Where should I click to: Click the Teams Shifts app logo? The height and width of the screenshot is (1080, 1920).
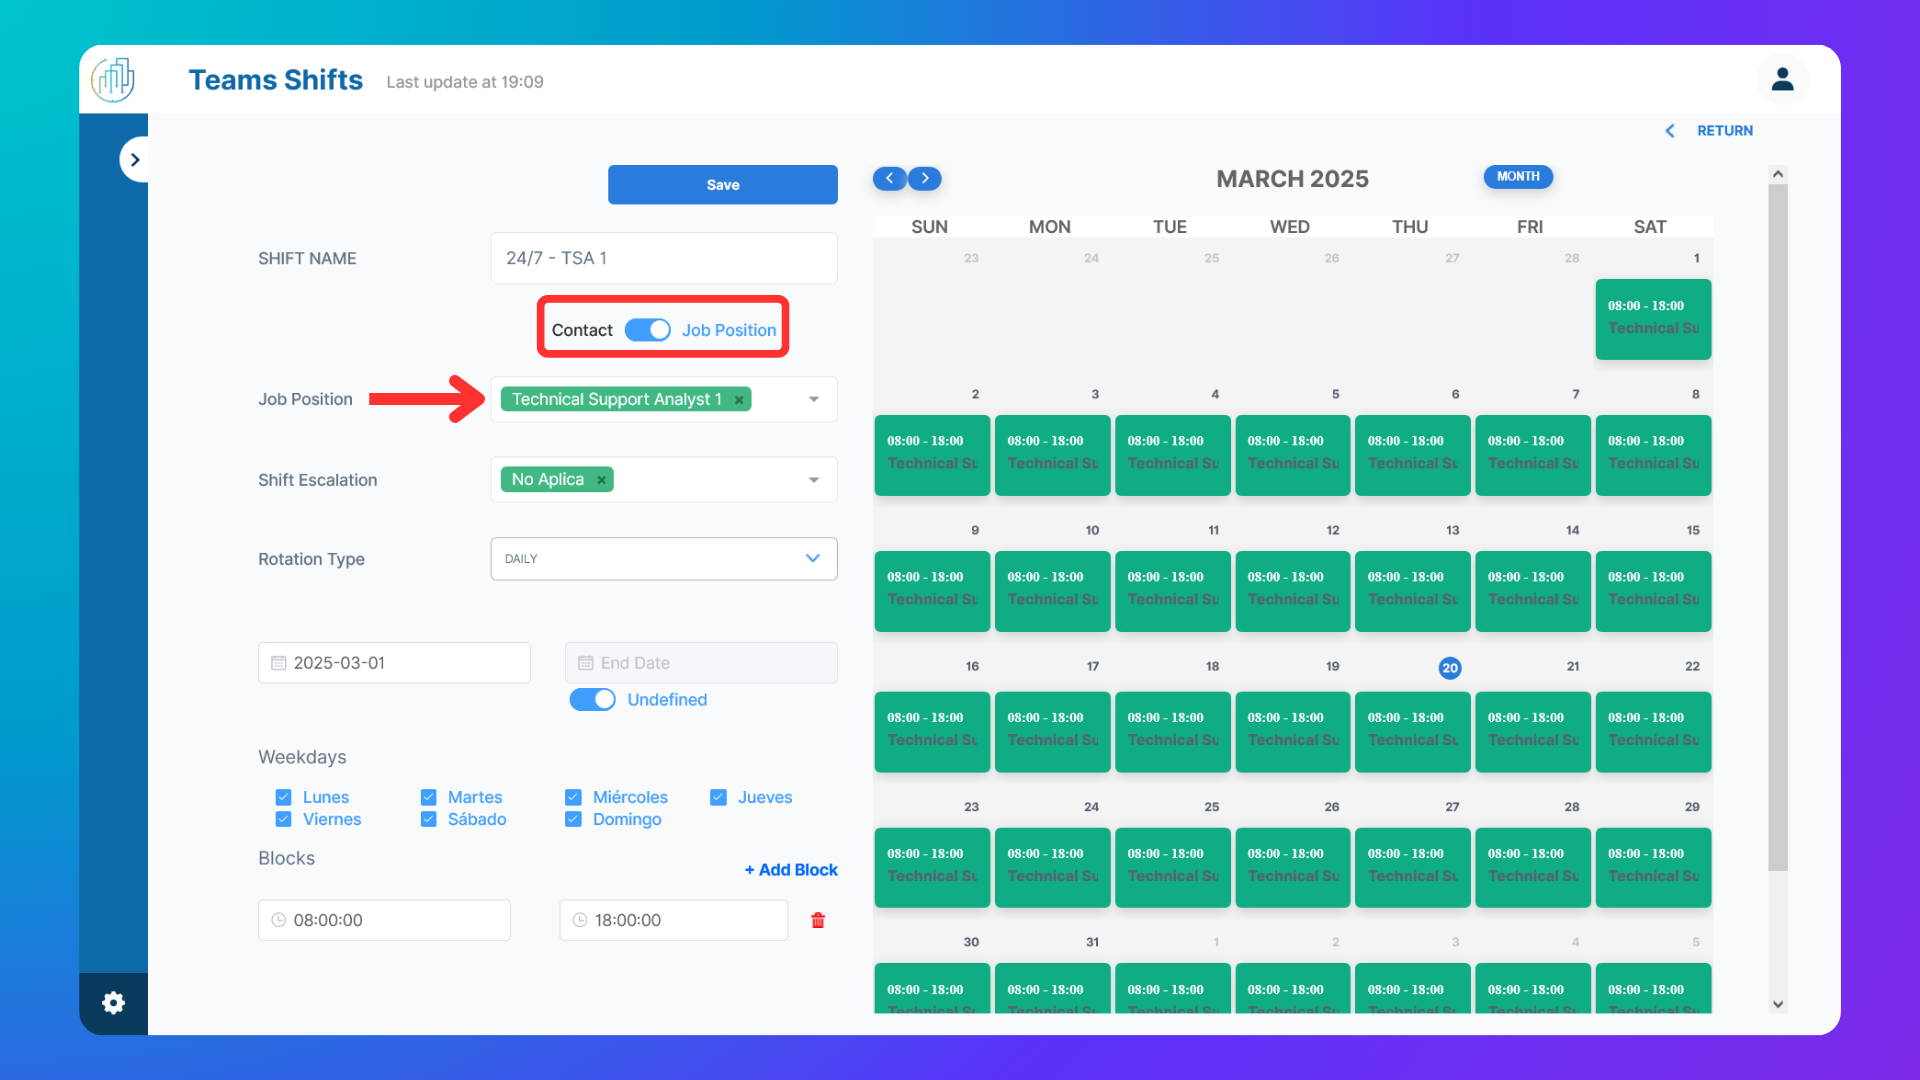(113, 79)
